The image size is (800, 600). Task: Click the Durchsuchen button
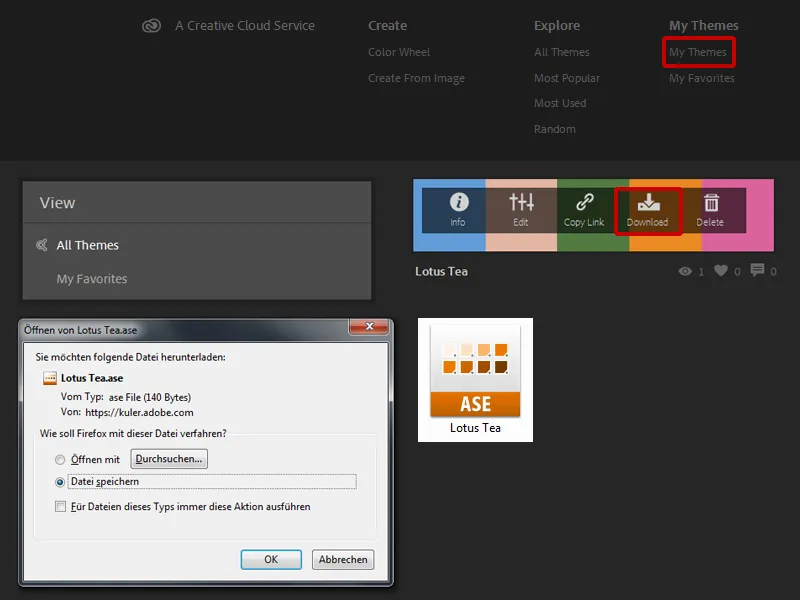point(169,459)
